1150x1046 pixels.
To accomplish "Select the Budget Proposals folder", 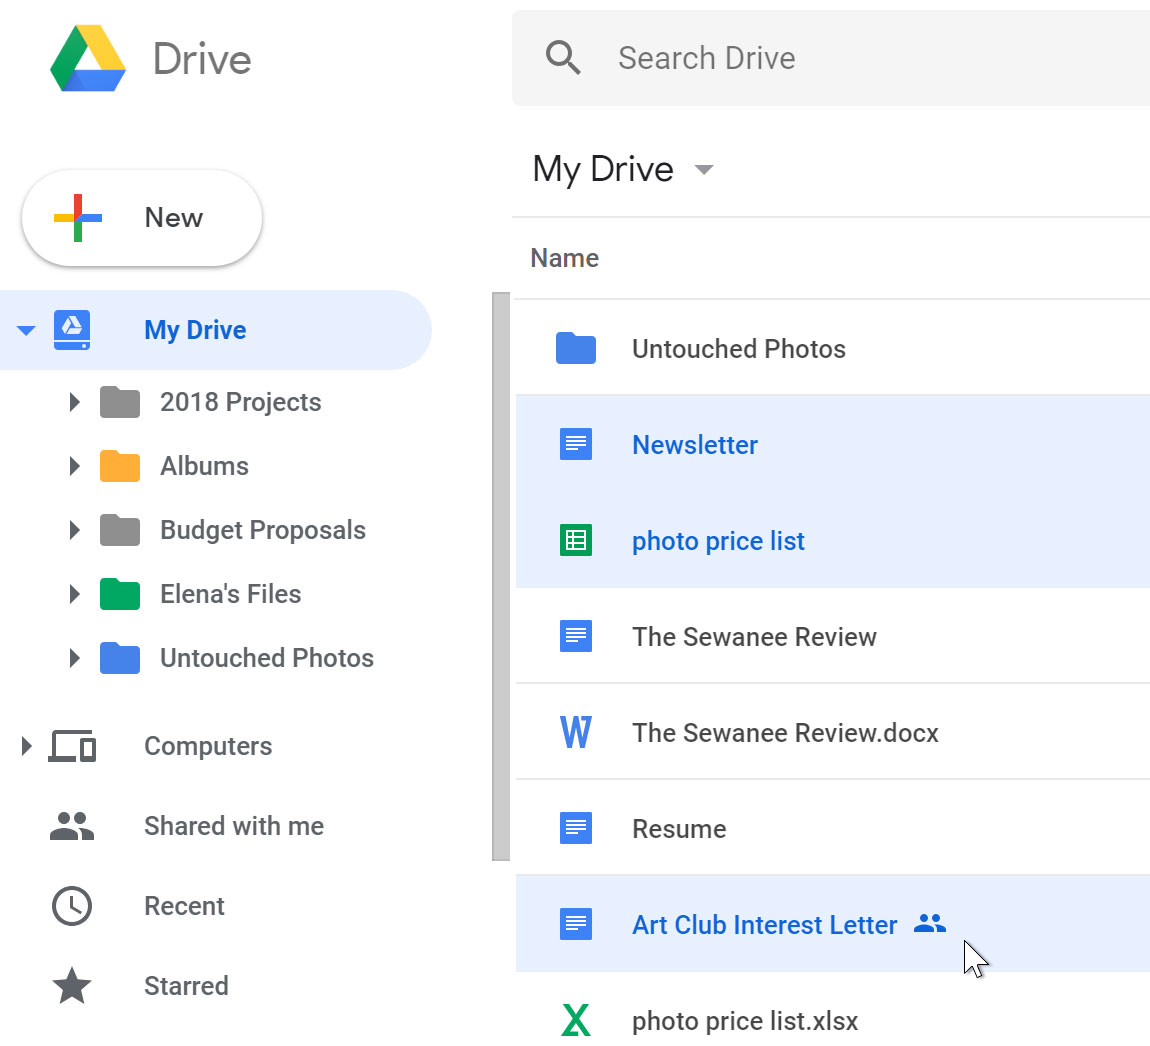I will (x=262, y=530).
